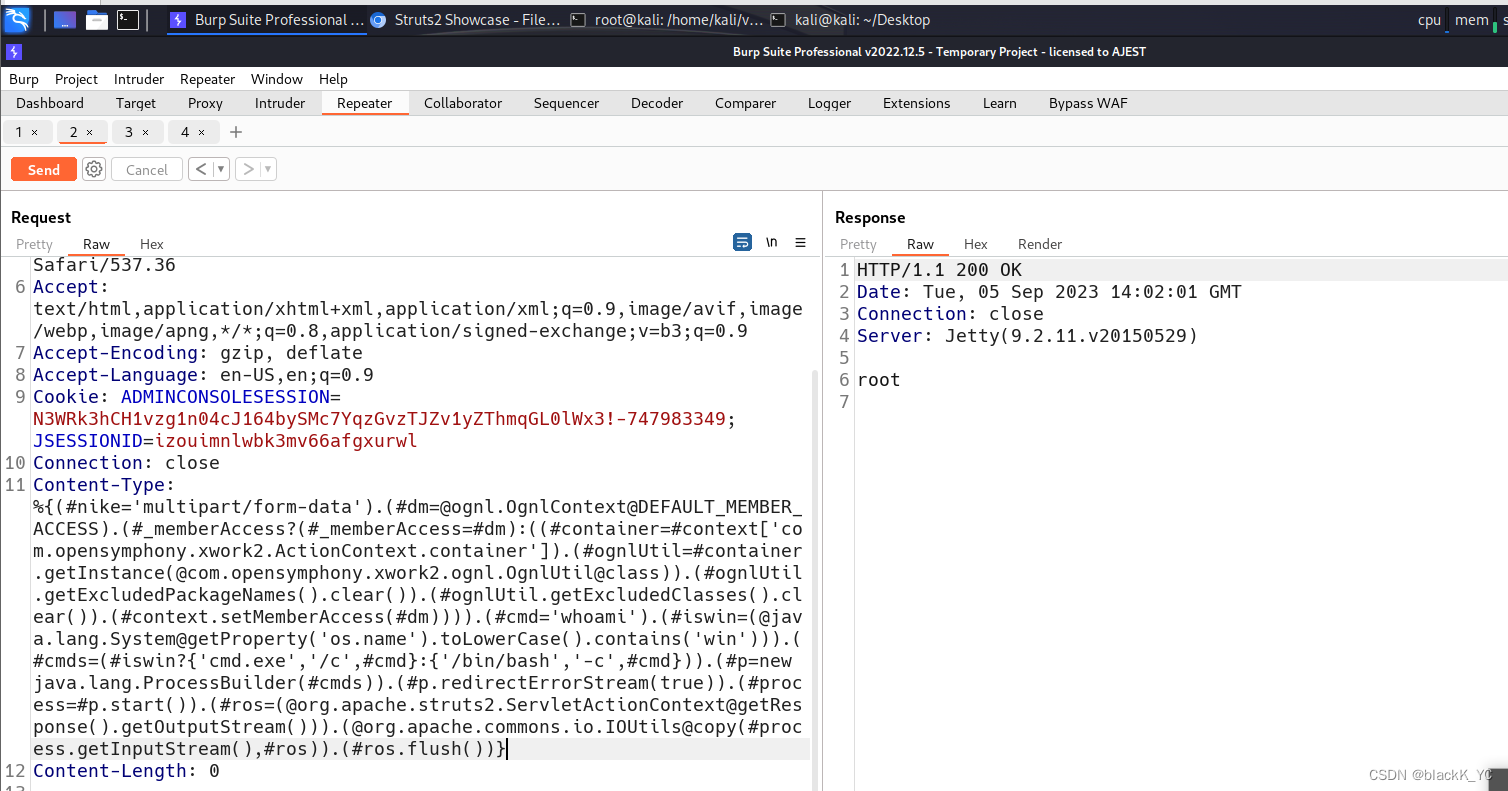Click the 'root' output line in response

tap(879, 380)
